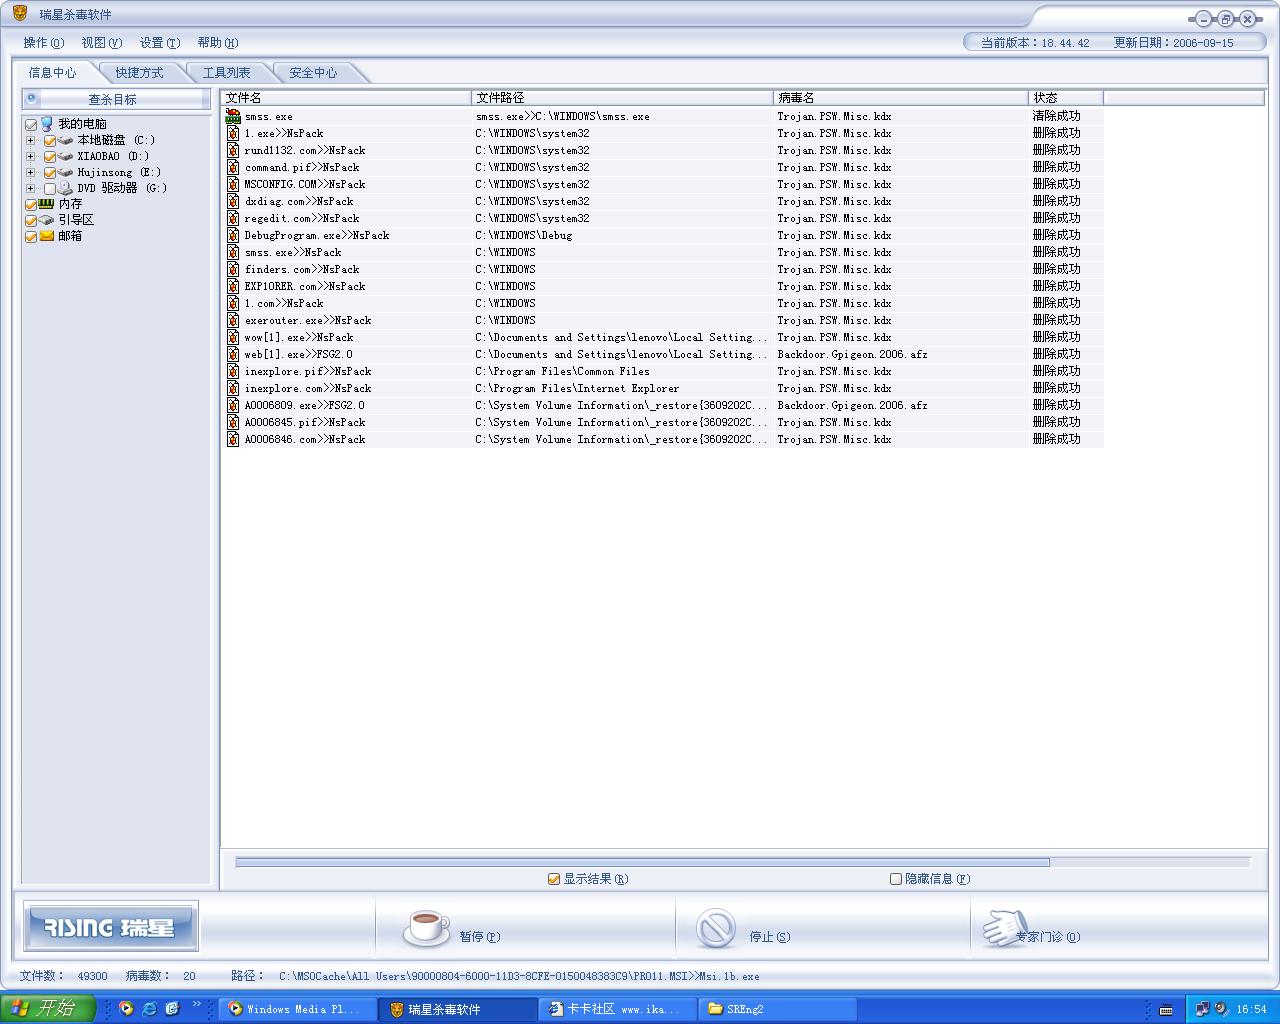Click the Hujinsong (E:) drive icon

pyautogui.click(x=66, y=172)
